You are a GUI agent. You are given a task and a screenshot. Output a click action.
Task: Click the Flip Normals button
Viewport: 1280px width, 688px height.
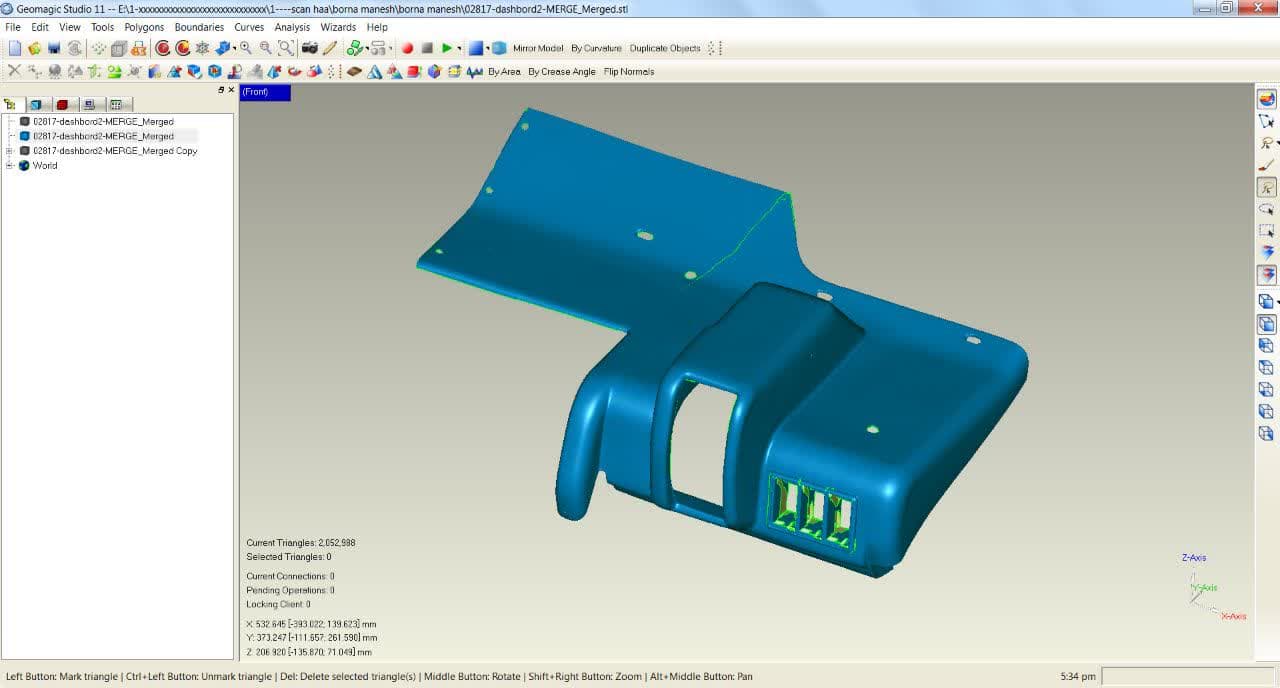point(629,72)
